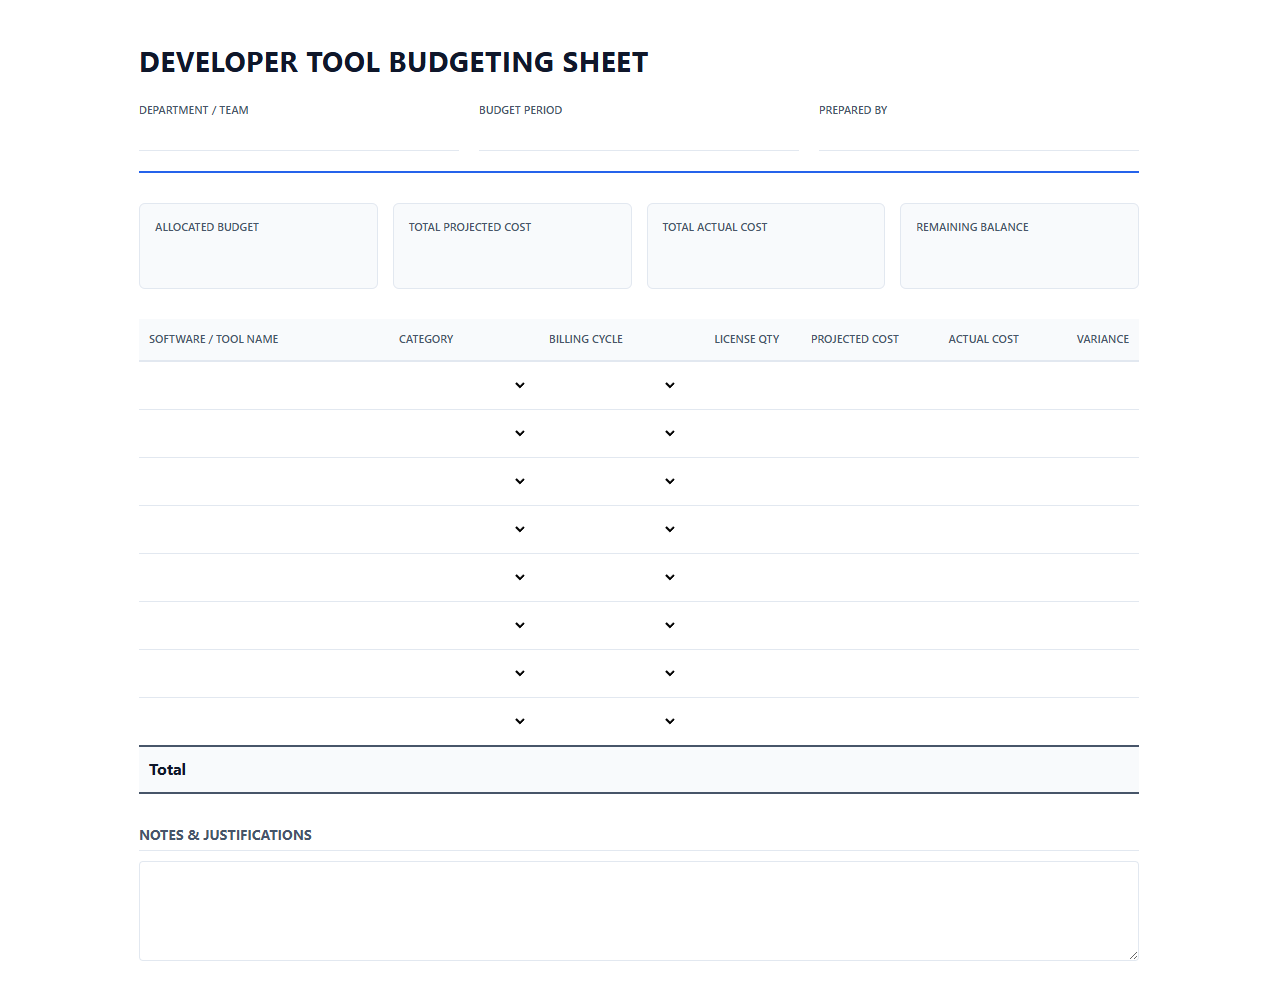
Task: Click the first row's Actual Cost cell
Action: pyautogui.click(x=970, y=386)
